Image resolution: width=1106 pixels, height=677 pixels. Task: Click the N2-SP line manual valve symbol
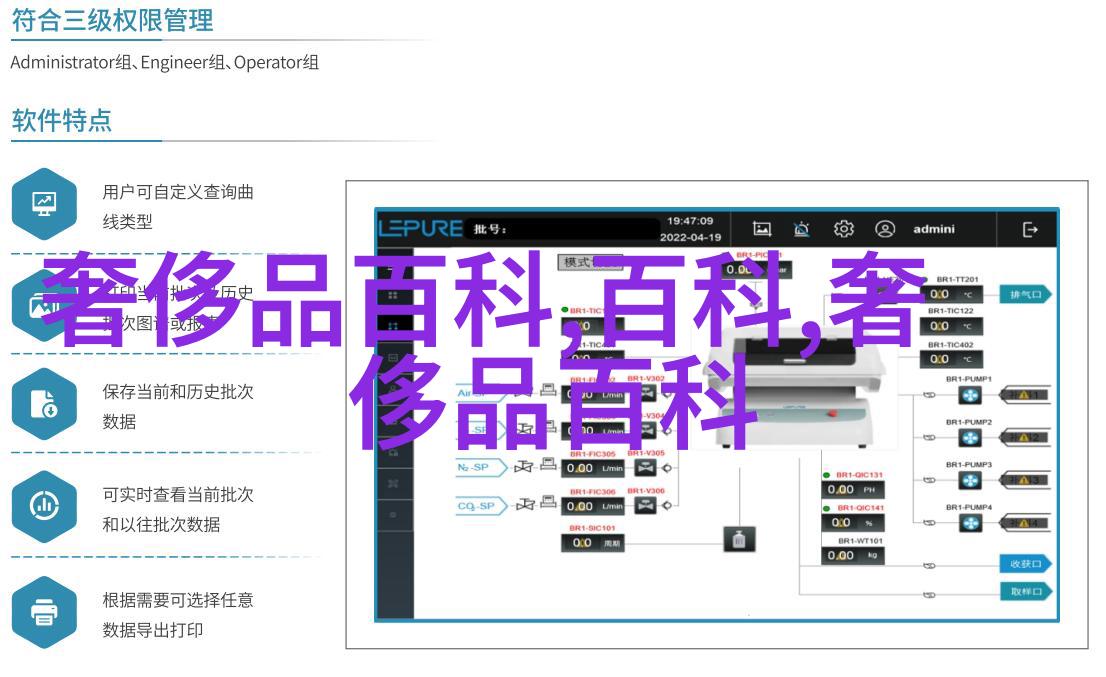pos(524,467)
